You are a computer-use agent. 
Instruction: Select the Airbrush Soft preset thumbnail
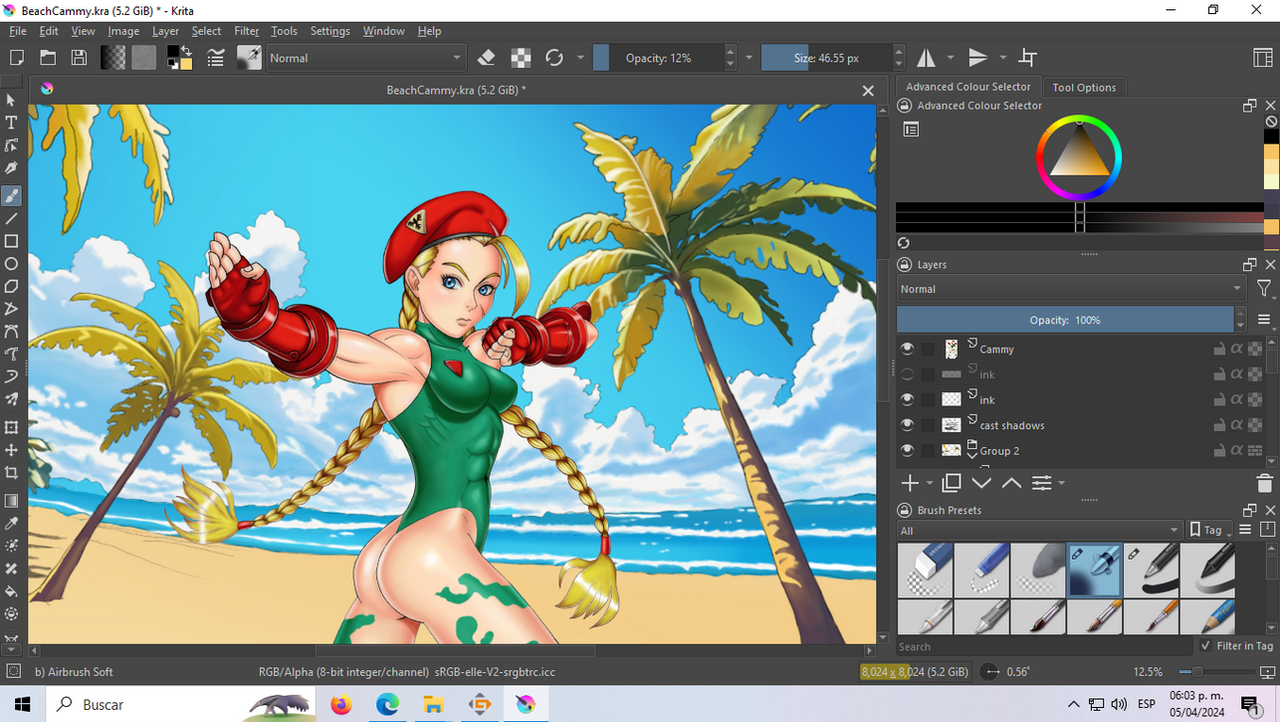tap(1094, 571)
